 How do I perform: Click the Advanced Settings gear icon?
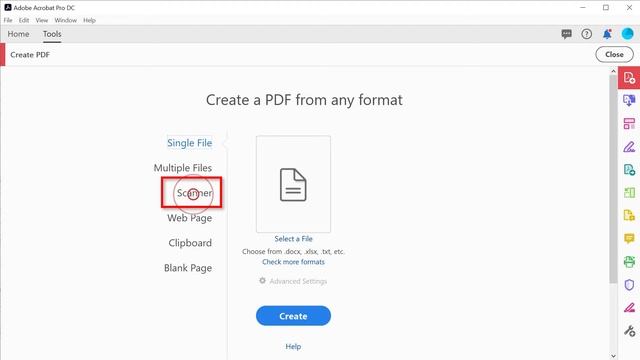262,281
